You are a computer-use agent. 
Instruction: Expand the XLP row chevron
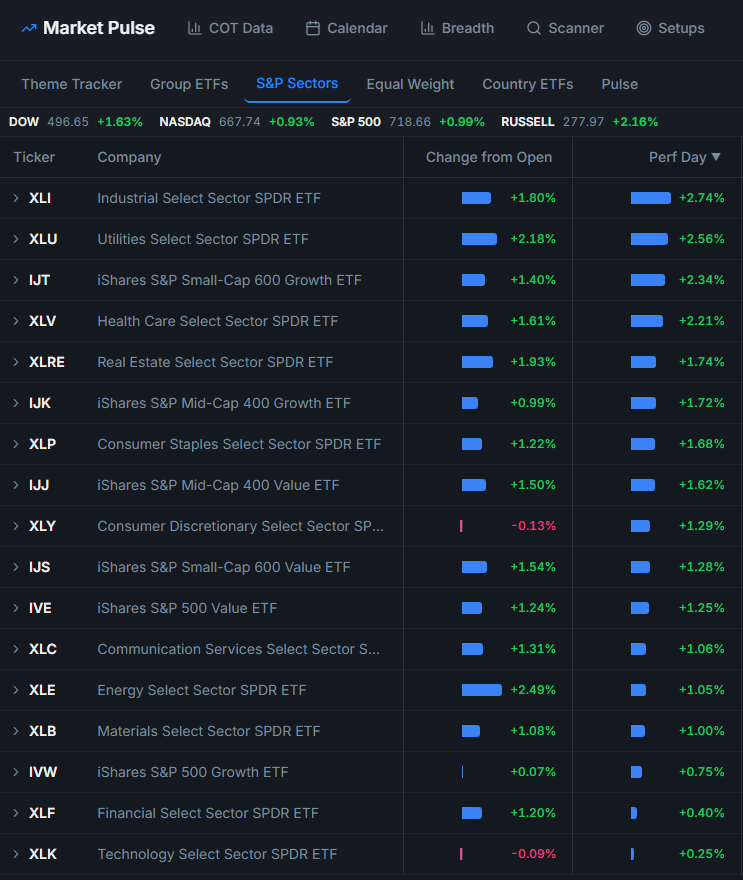coord(16,444)
